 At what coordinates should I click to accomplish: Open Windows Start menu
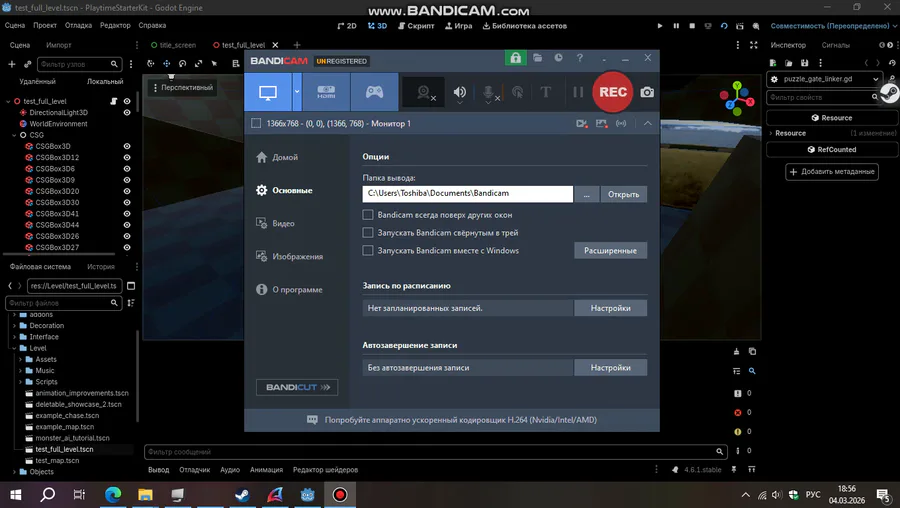(x=15, y=495)
